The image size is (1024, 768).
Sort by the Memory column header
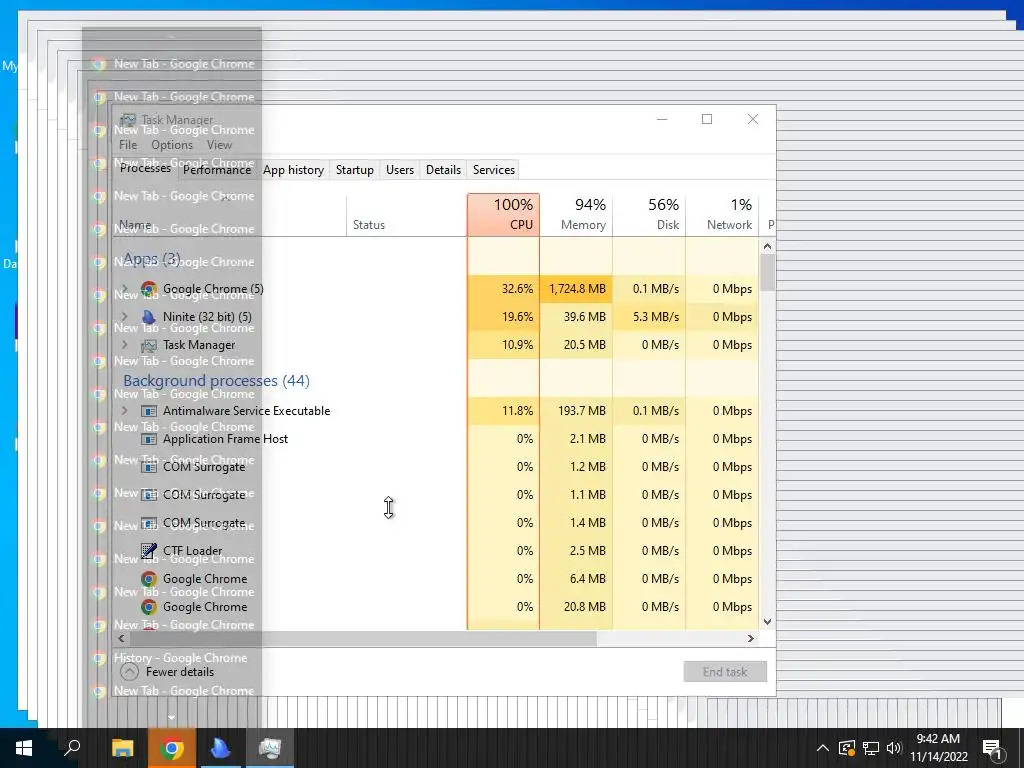click(x=576, y=215)
